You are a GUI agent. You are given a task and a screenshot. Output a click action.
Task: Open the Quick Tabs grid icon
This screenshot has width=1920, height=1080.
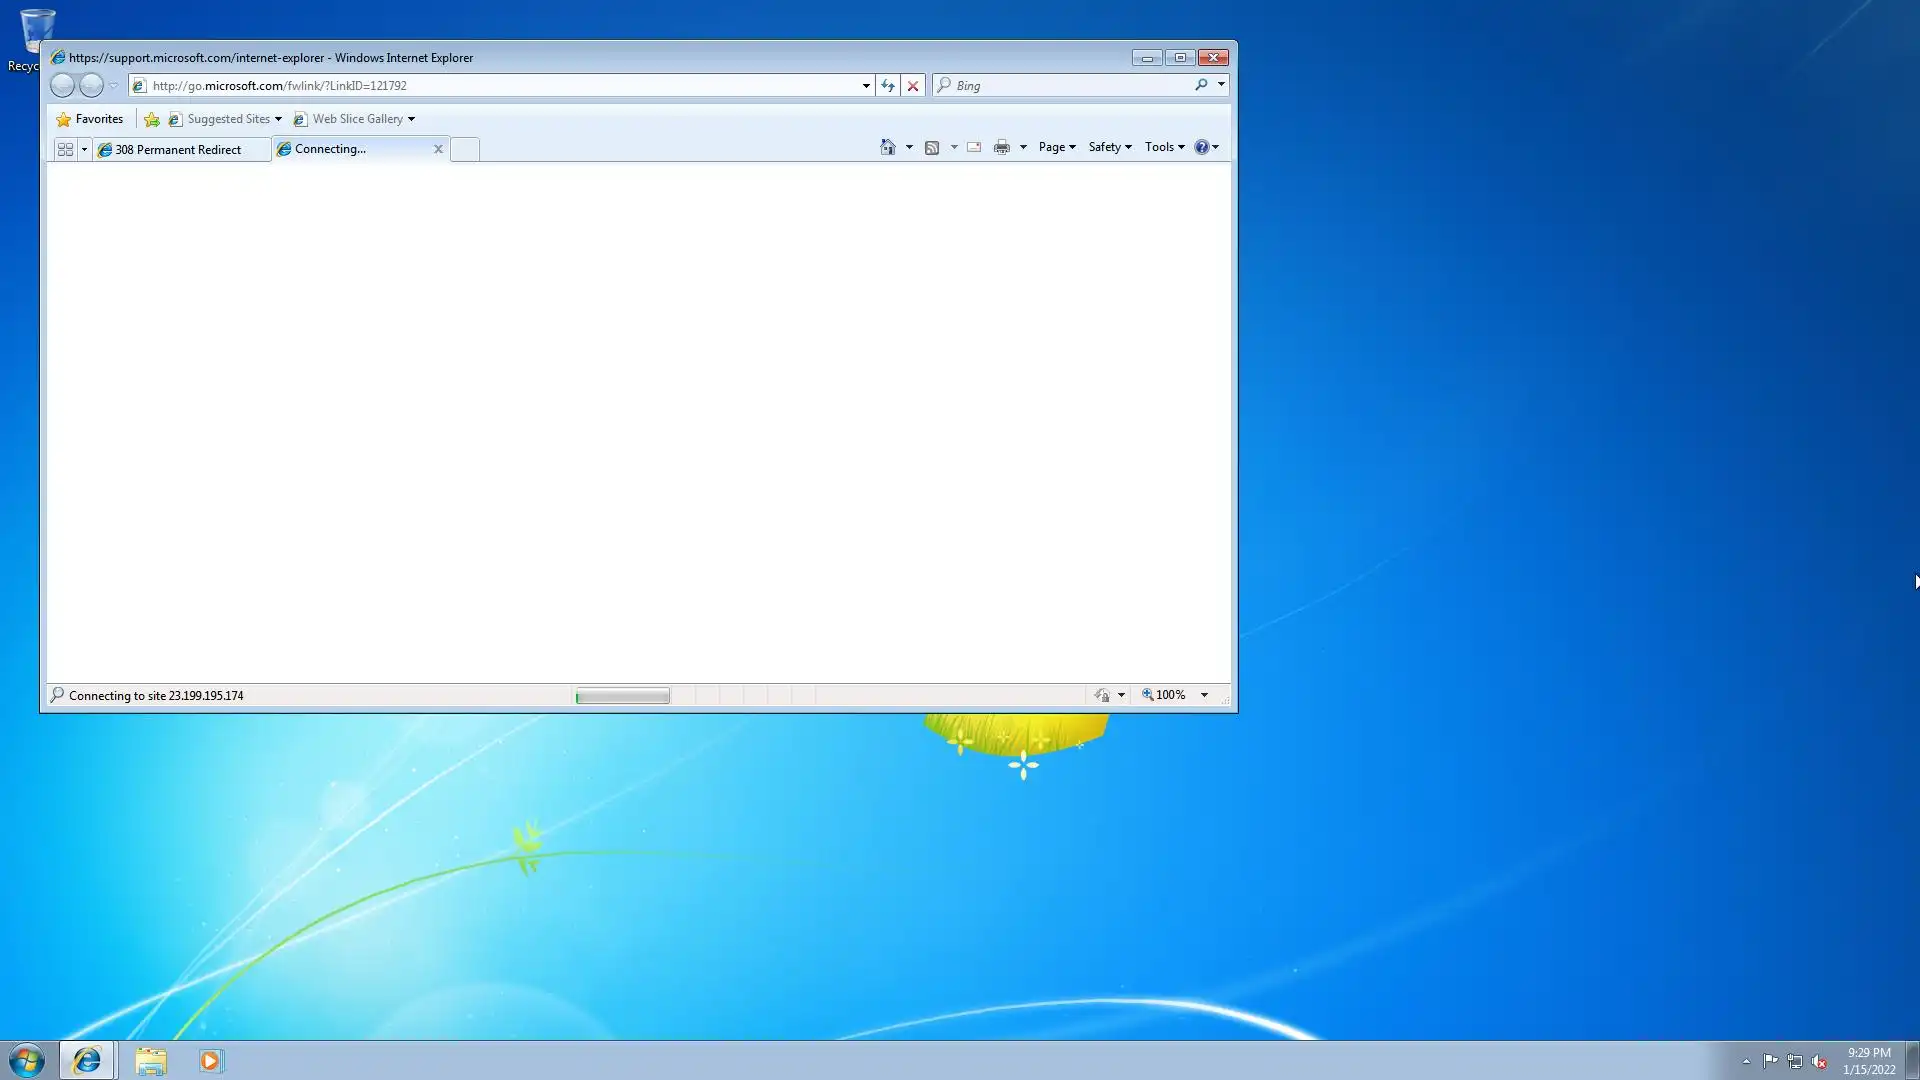pos(65,149)
